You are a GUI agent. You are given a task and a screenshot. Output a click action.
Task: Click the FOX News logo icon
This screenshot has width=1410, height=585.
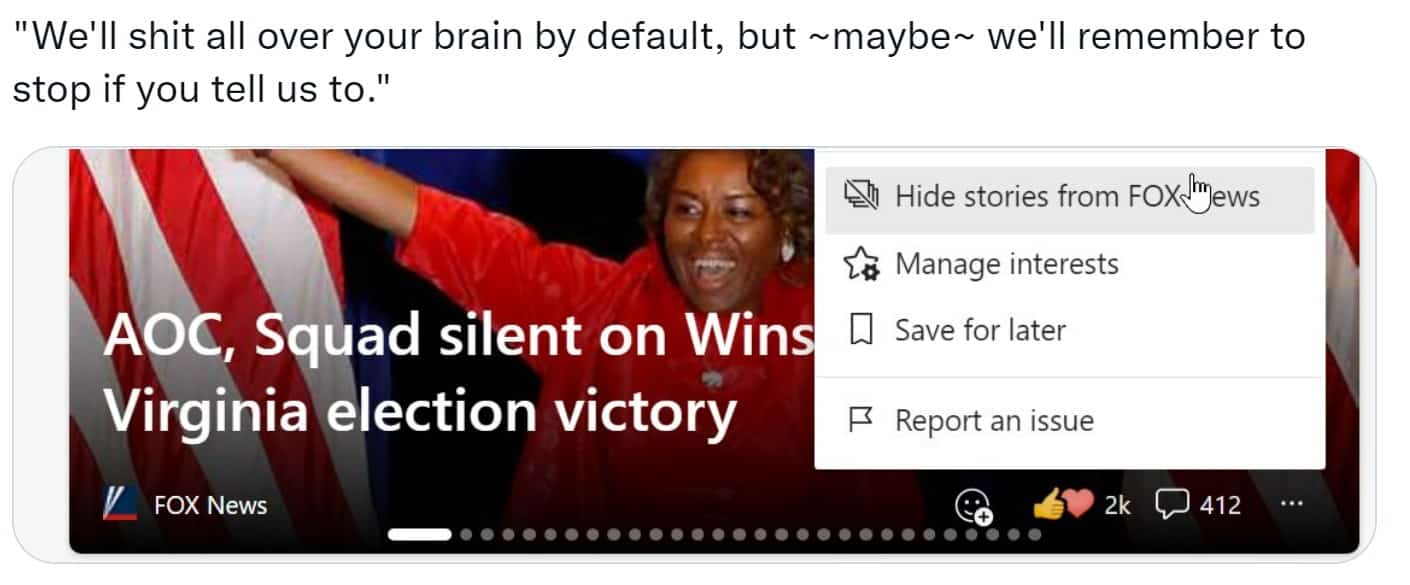121,505
